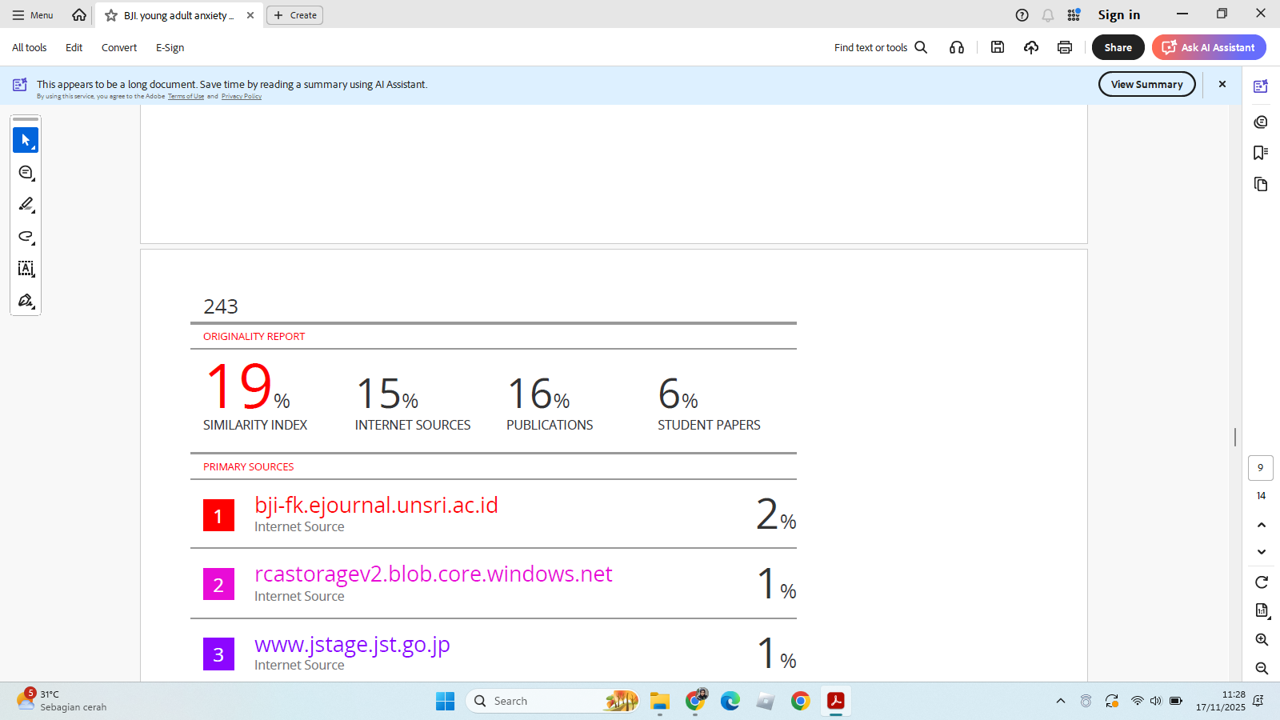Click the Save file icon
The image size is (1280, 720).
point(997,47)
